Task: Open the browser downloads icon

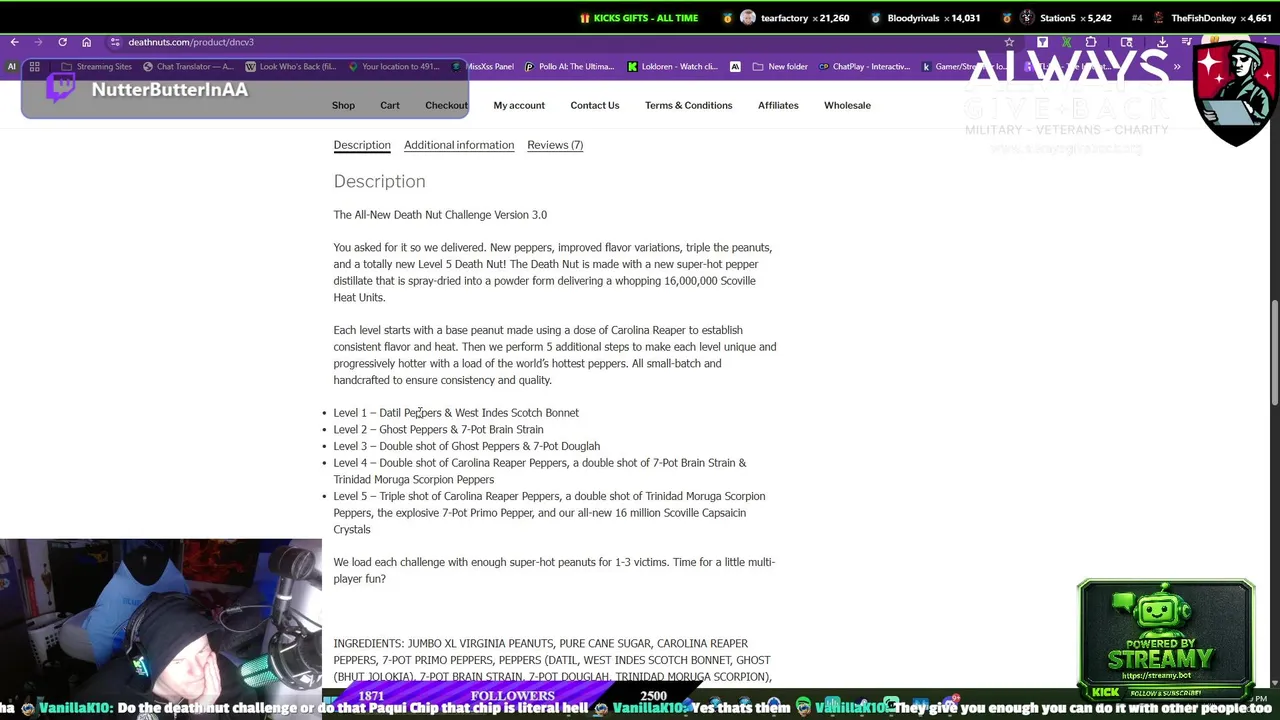Action: [x=1162, y=42]
